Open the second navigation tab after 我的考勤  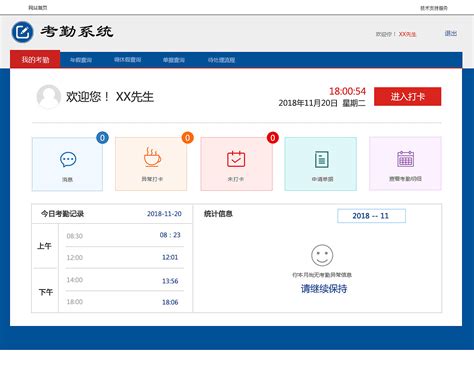pos(81,60)
